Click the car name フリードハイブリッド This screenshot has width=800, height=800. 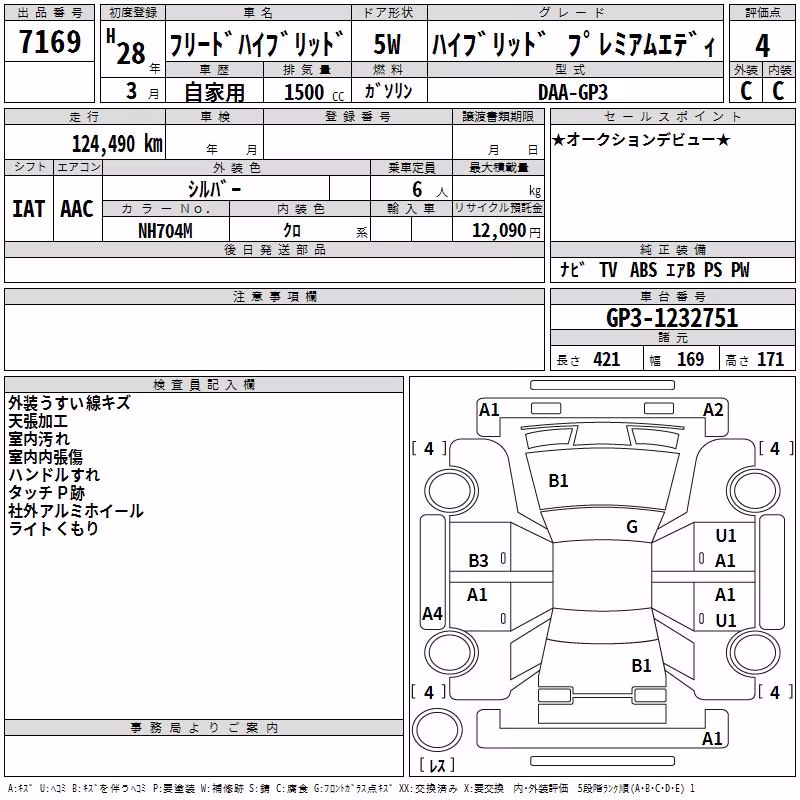pos(257,43)
